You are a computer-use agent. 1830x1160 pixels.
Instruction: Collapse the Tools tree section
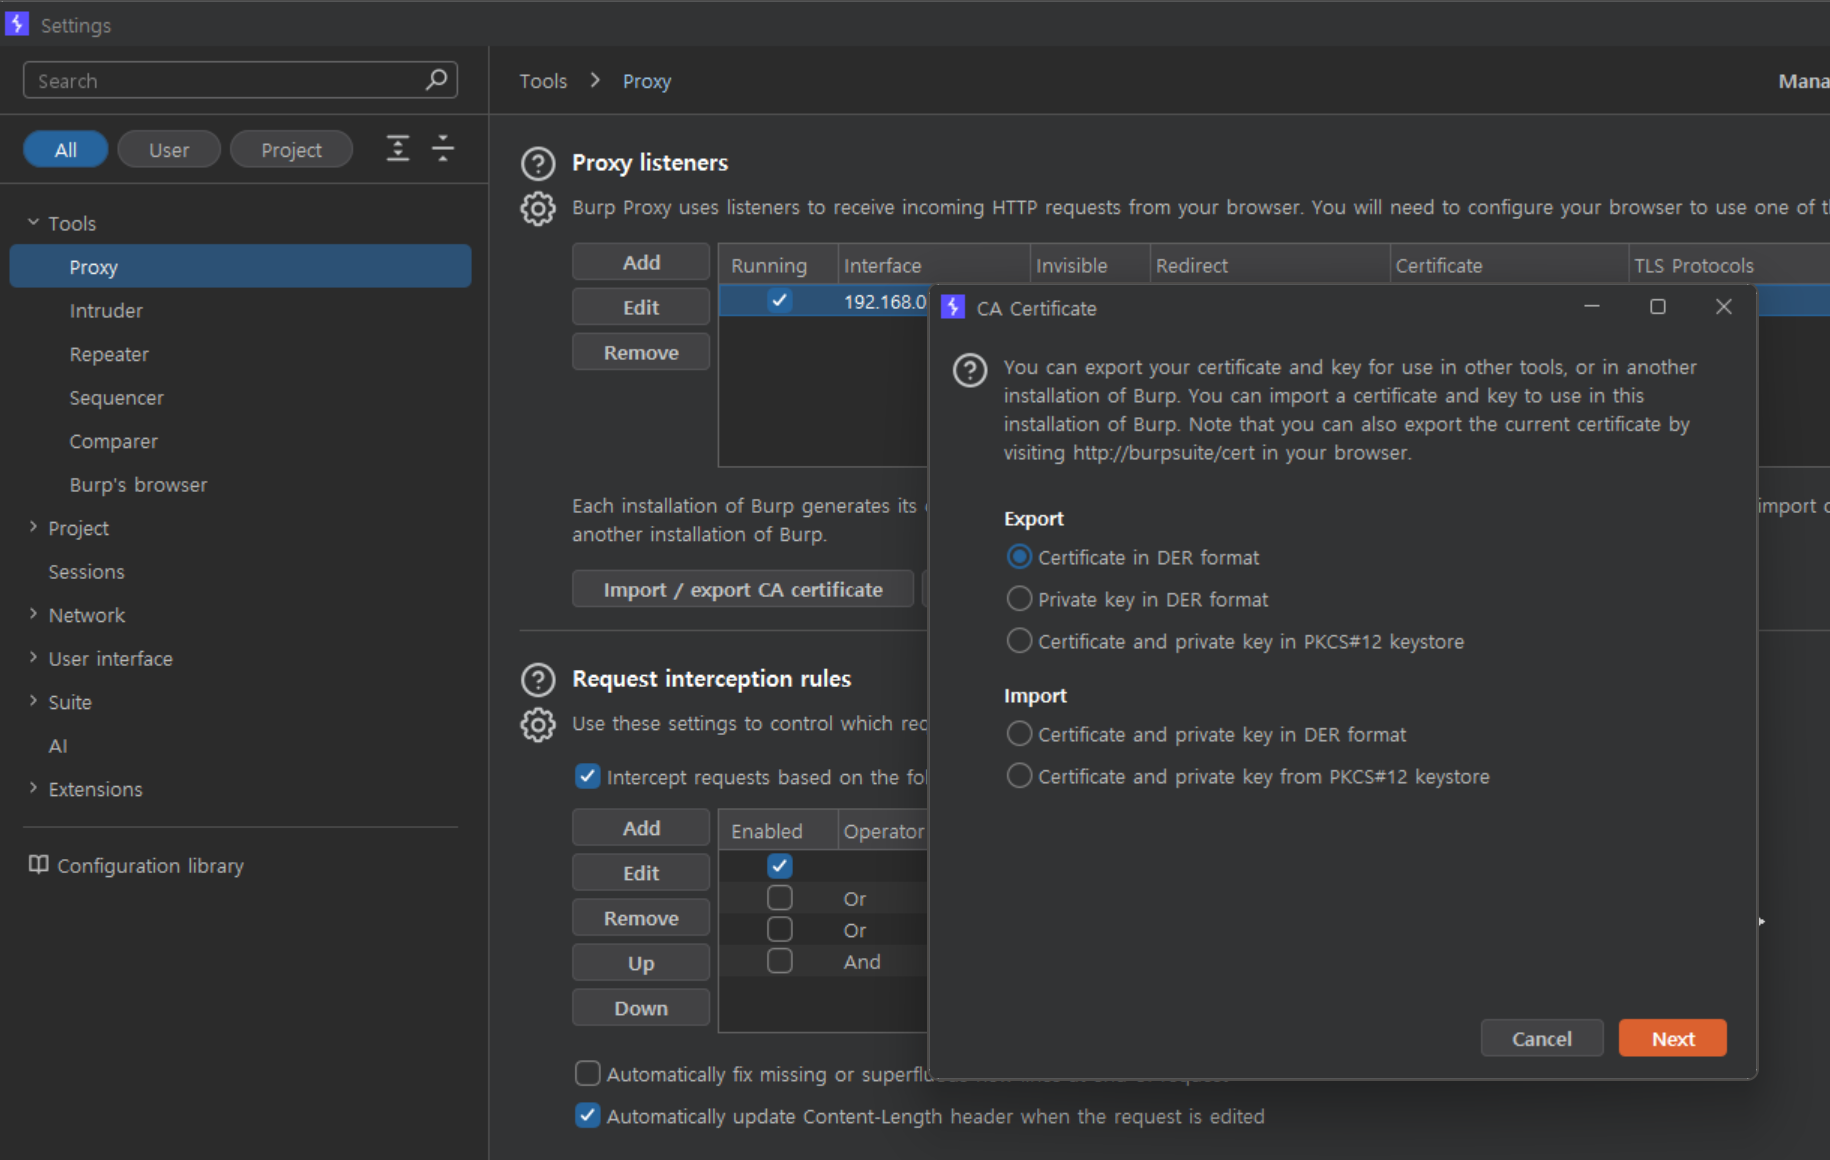point(33,222)
